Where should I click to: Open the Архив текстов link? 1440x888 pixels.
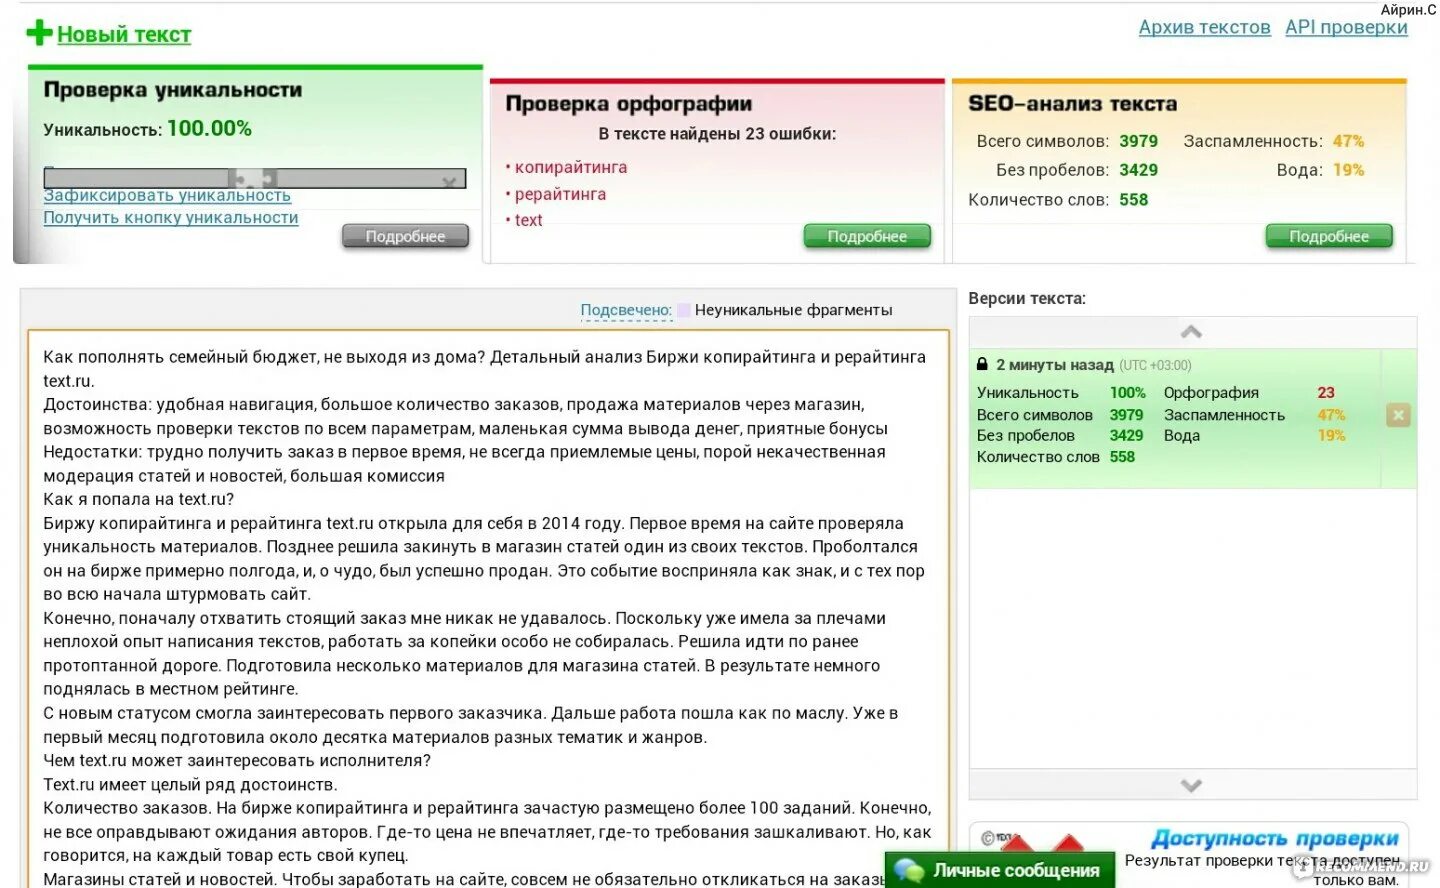[1204, 27]
